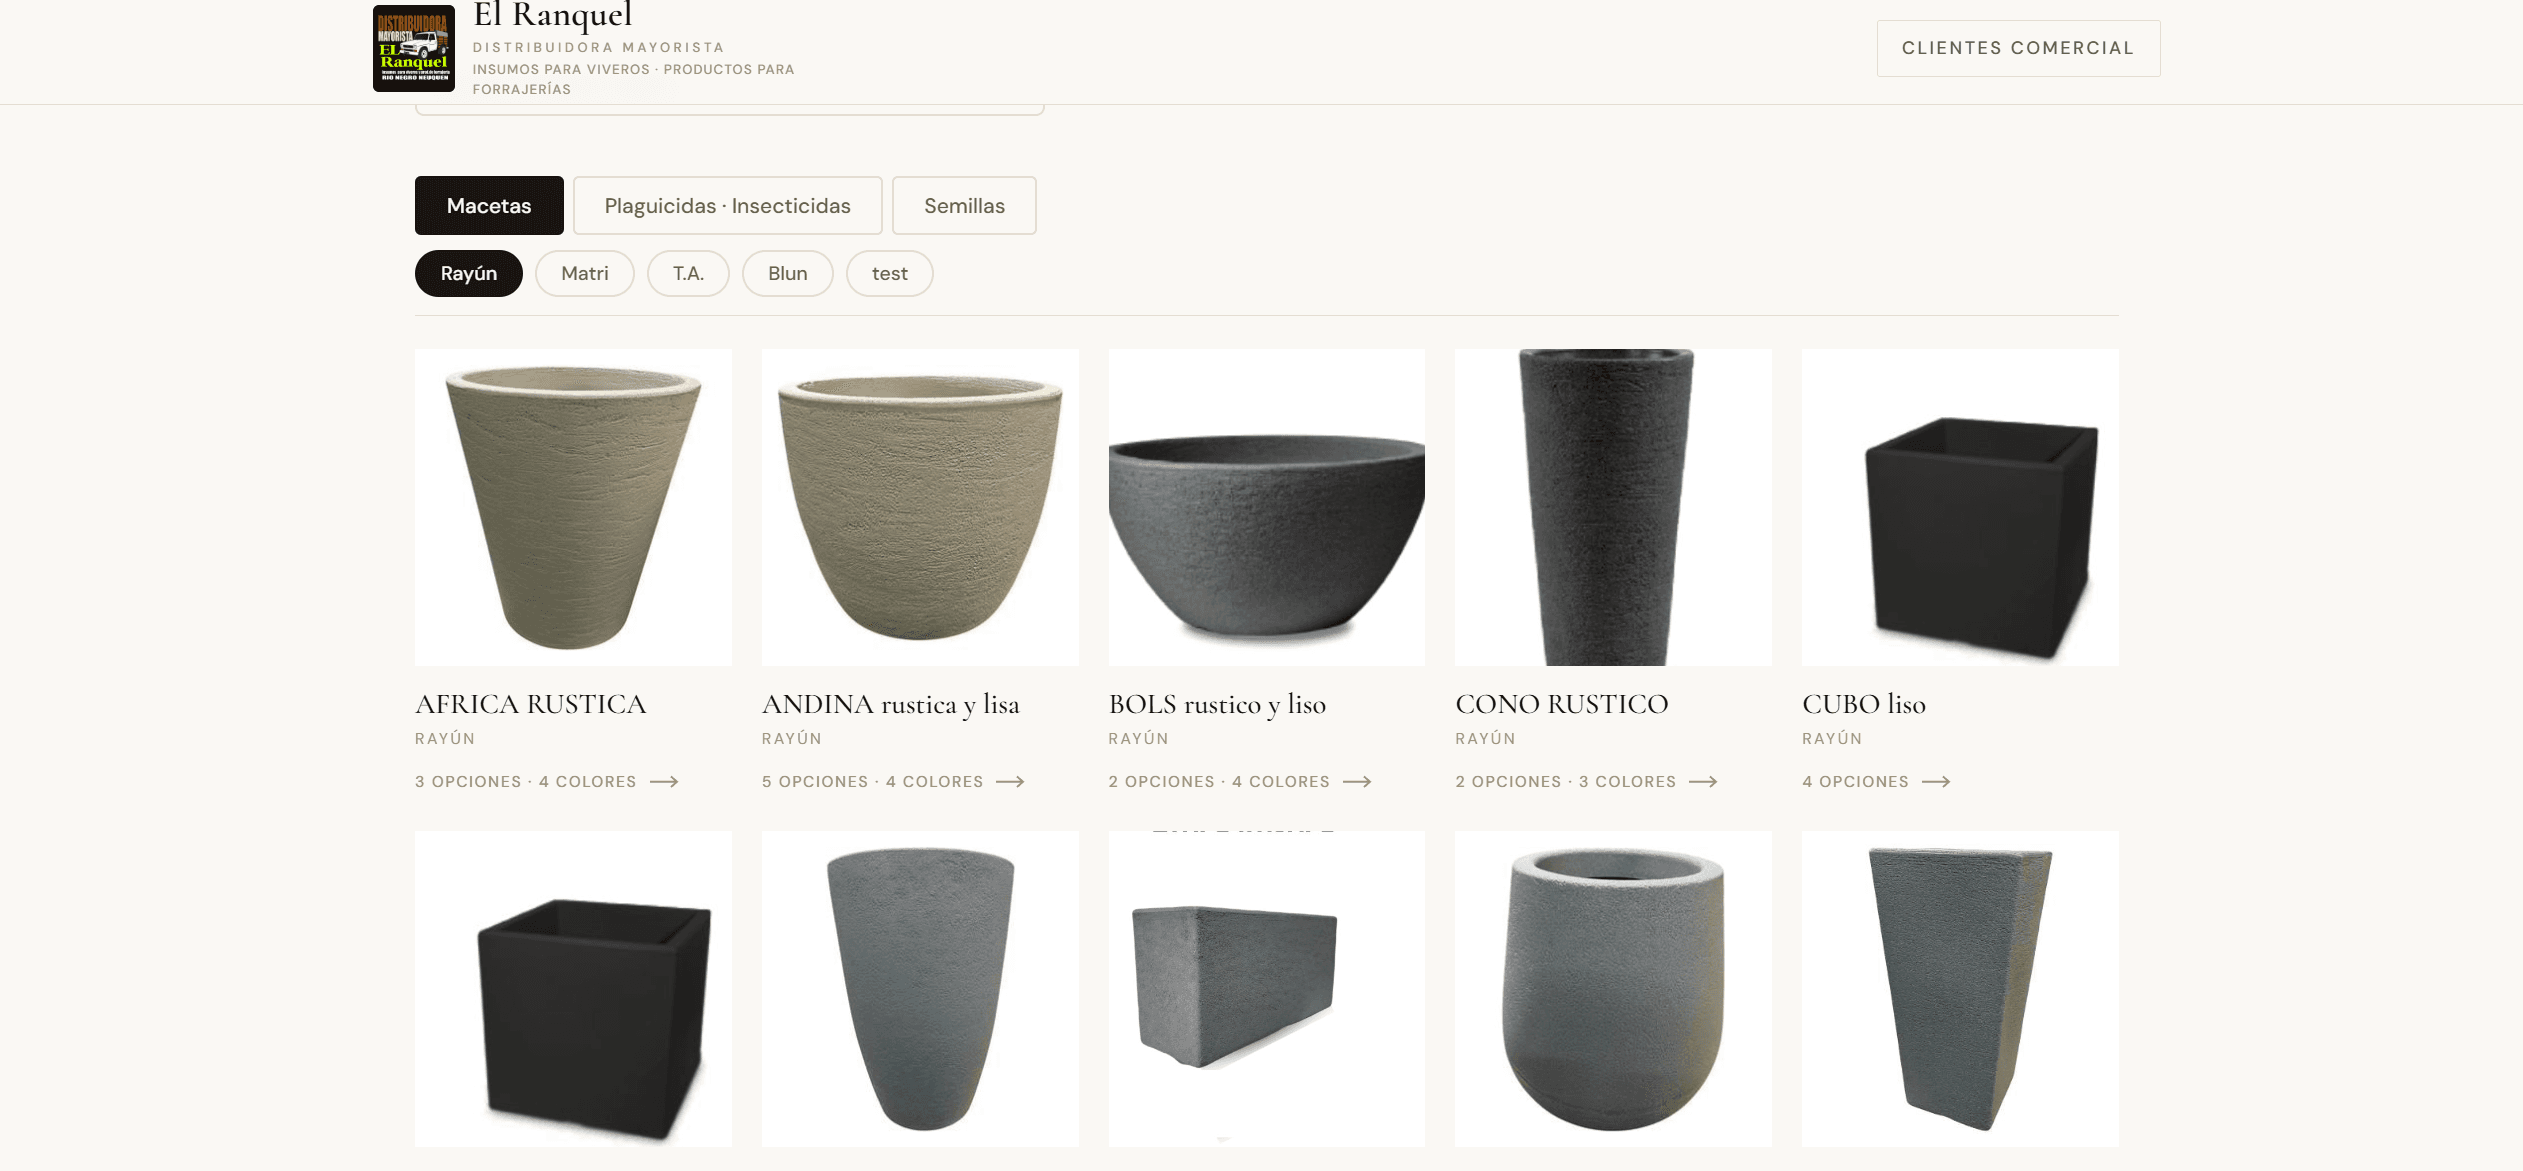The width and height of the screenshot is (2523, 1171).
Task: Click the El Ranquel logo icon
Action: click(414, 48)
